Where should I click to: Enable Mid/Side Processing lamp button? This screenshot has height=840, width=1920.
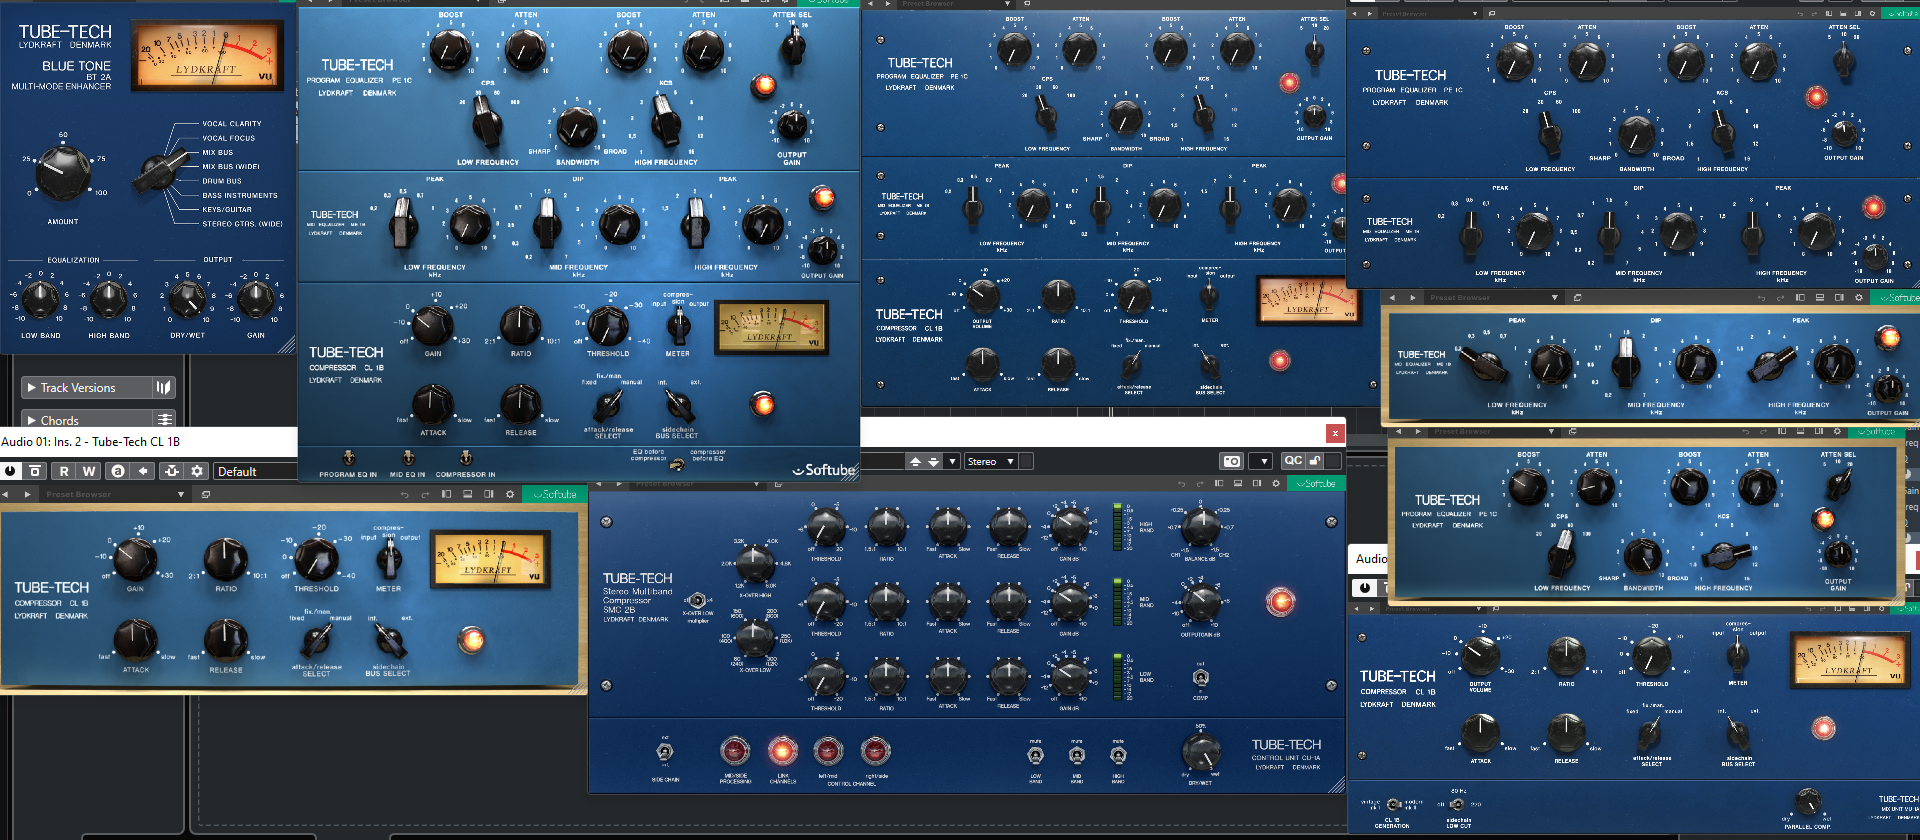(735, 750)
